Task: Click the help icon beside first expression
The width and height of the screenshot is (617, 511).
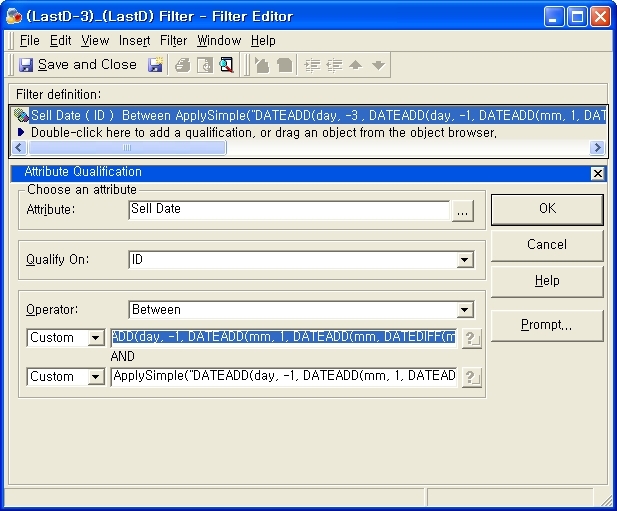Action: [472, 339]
